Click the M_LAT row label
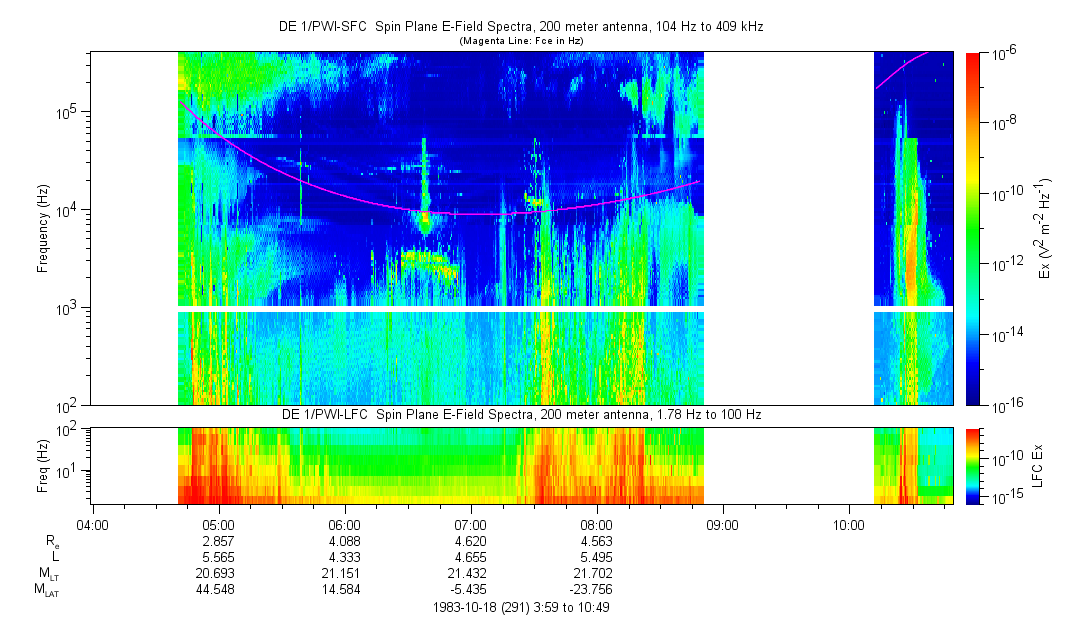1083x620 pixels. 45,589
